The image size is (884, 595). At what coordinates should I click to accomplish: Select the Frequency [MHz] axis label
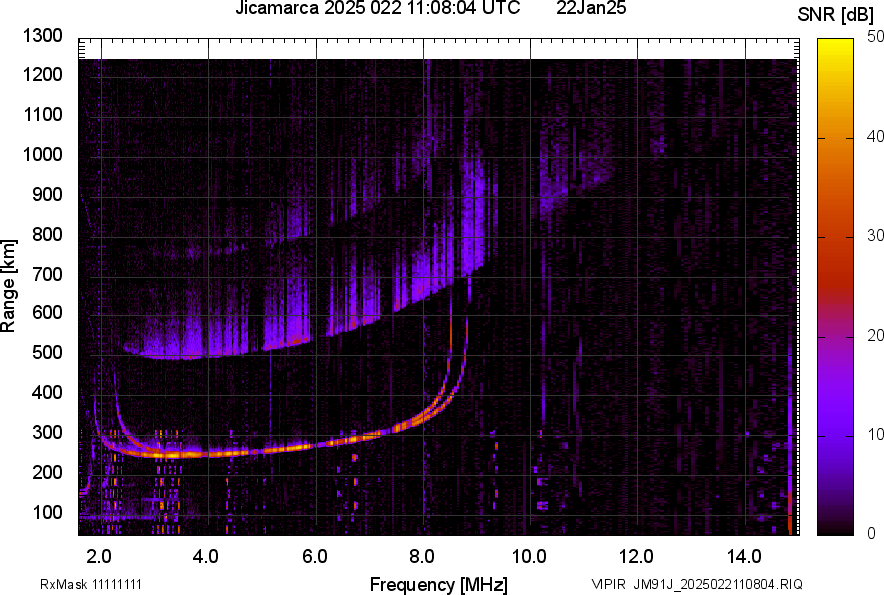pyautogui.click(x=438, y=584)
